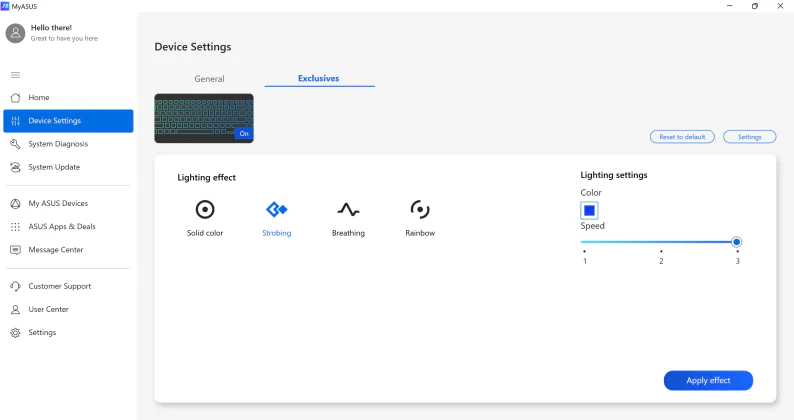Open the blue Color swatch picker
794x420 pixels.
[x=589, y=210]
